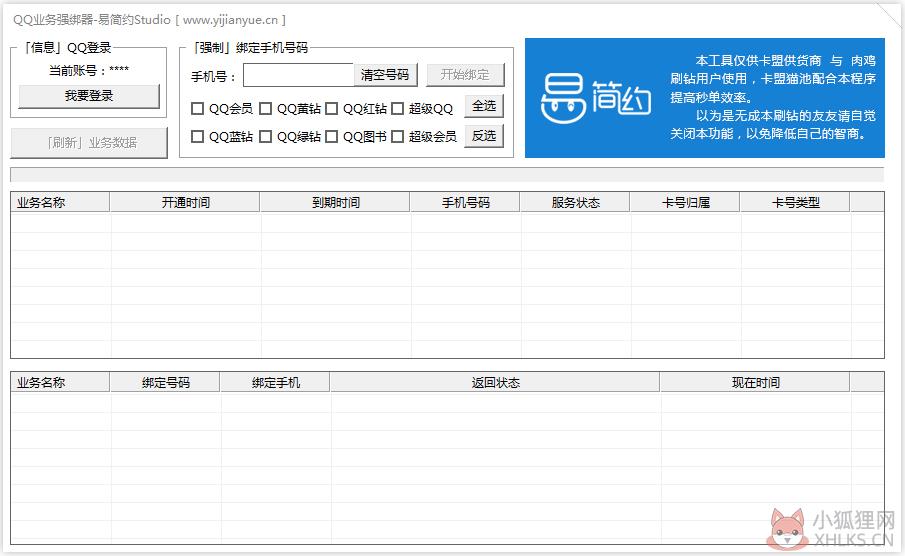Check the QQ蓝钻 checkbox
The width and height of the screenshot is (905, 556).
point(197,137)
